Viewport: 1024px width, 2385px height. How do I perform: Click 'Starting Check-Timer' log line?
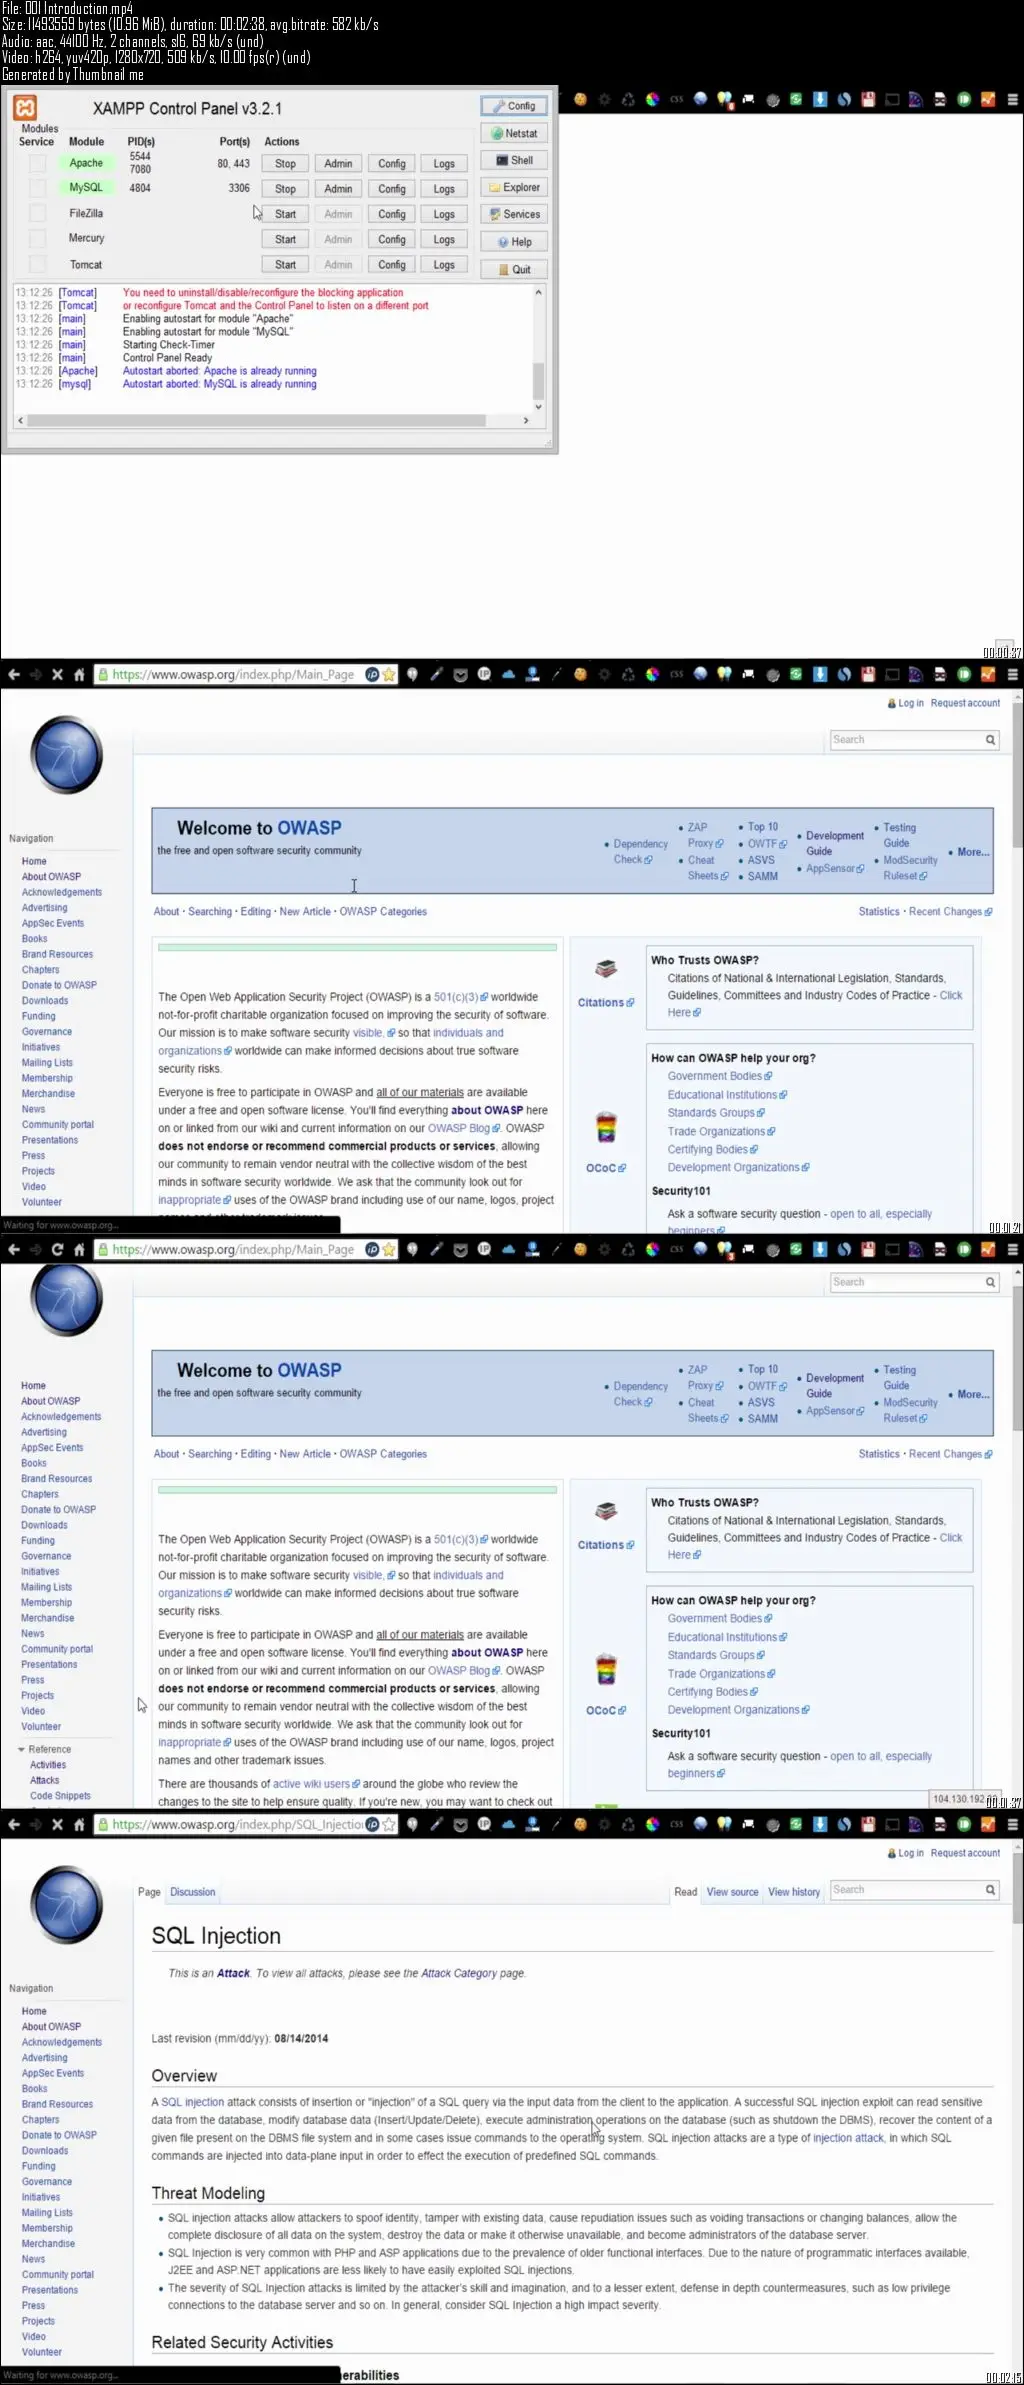pos(169,345)
